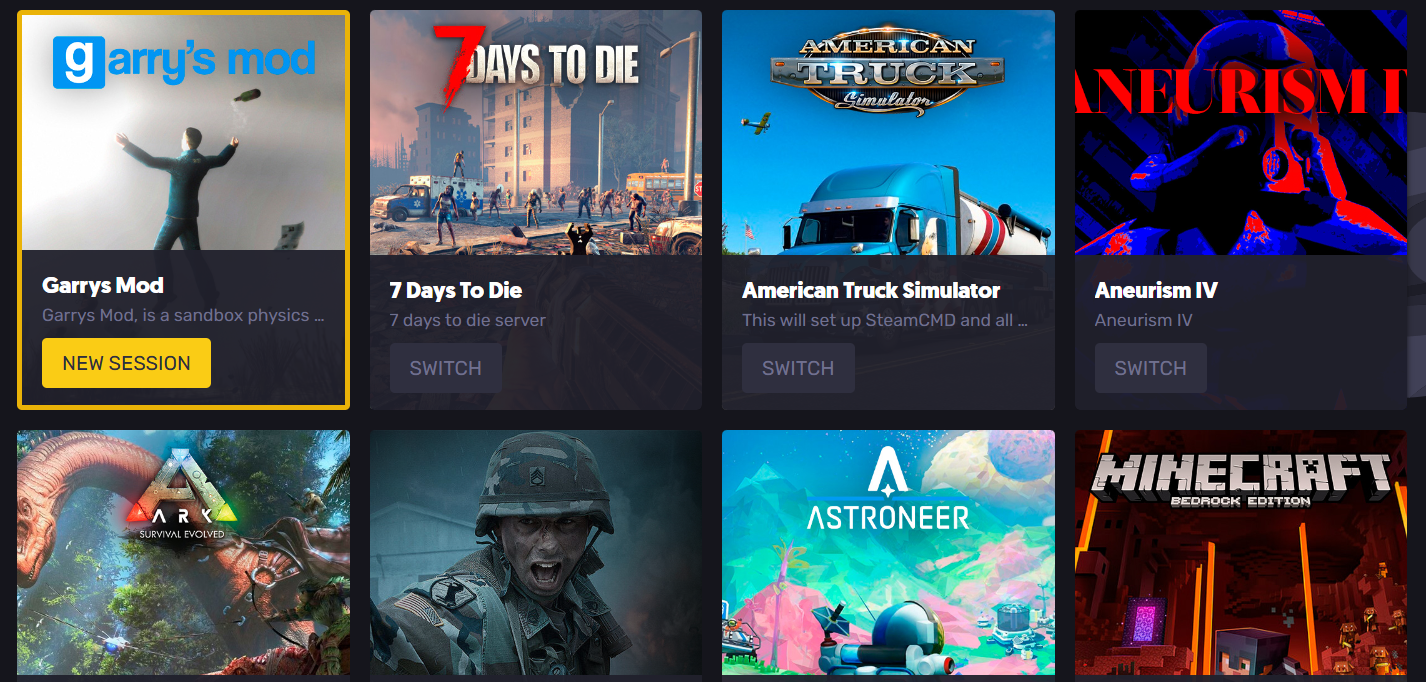Screen dimensions: 1426x682
Task: Open the Garry's Mod cover image
Action: 184,132
